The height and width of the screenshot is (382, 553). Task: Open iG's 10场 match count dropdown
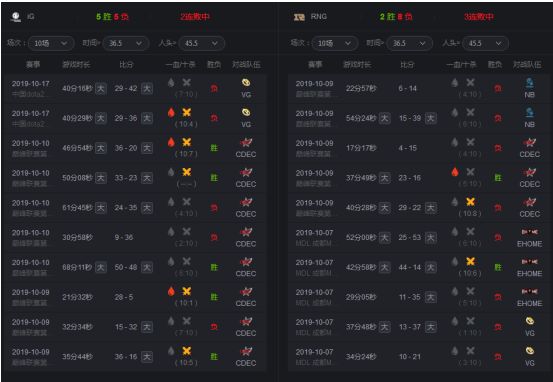[51, 43]
